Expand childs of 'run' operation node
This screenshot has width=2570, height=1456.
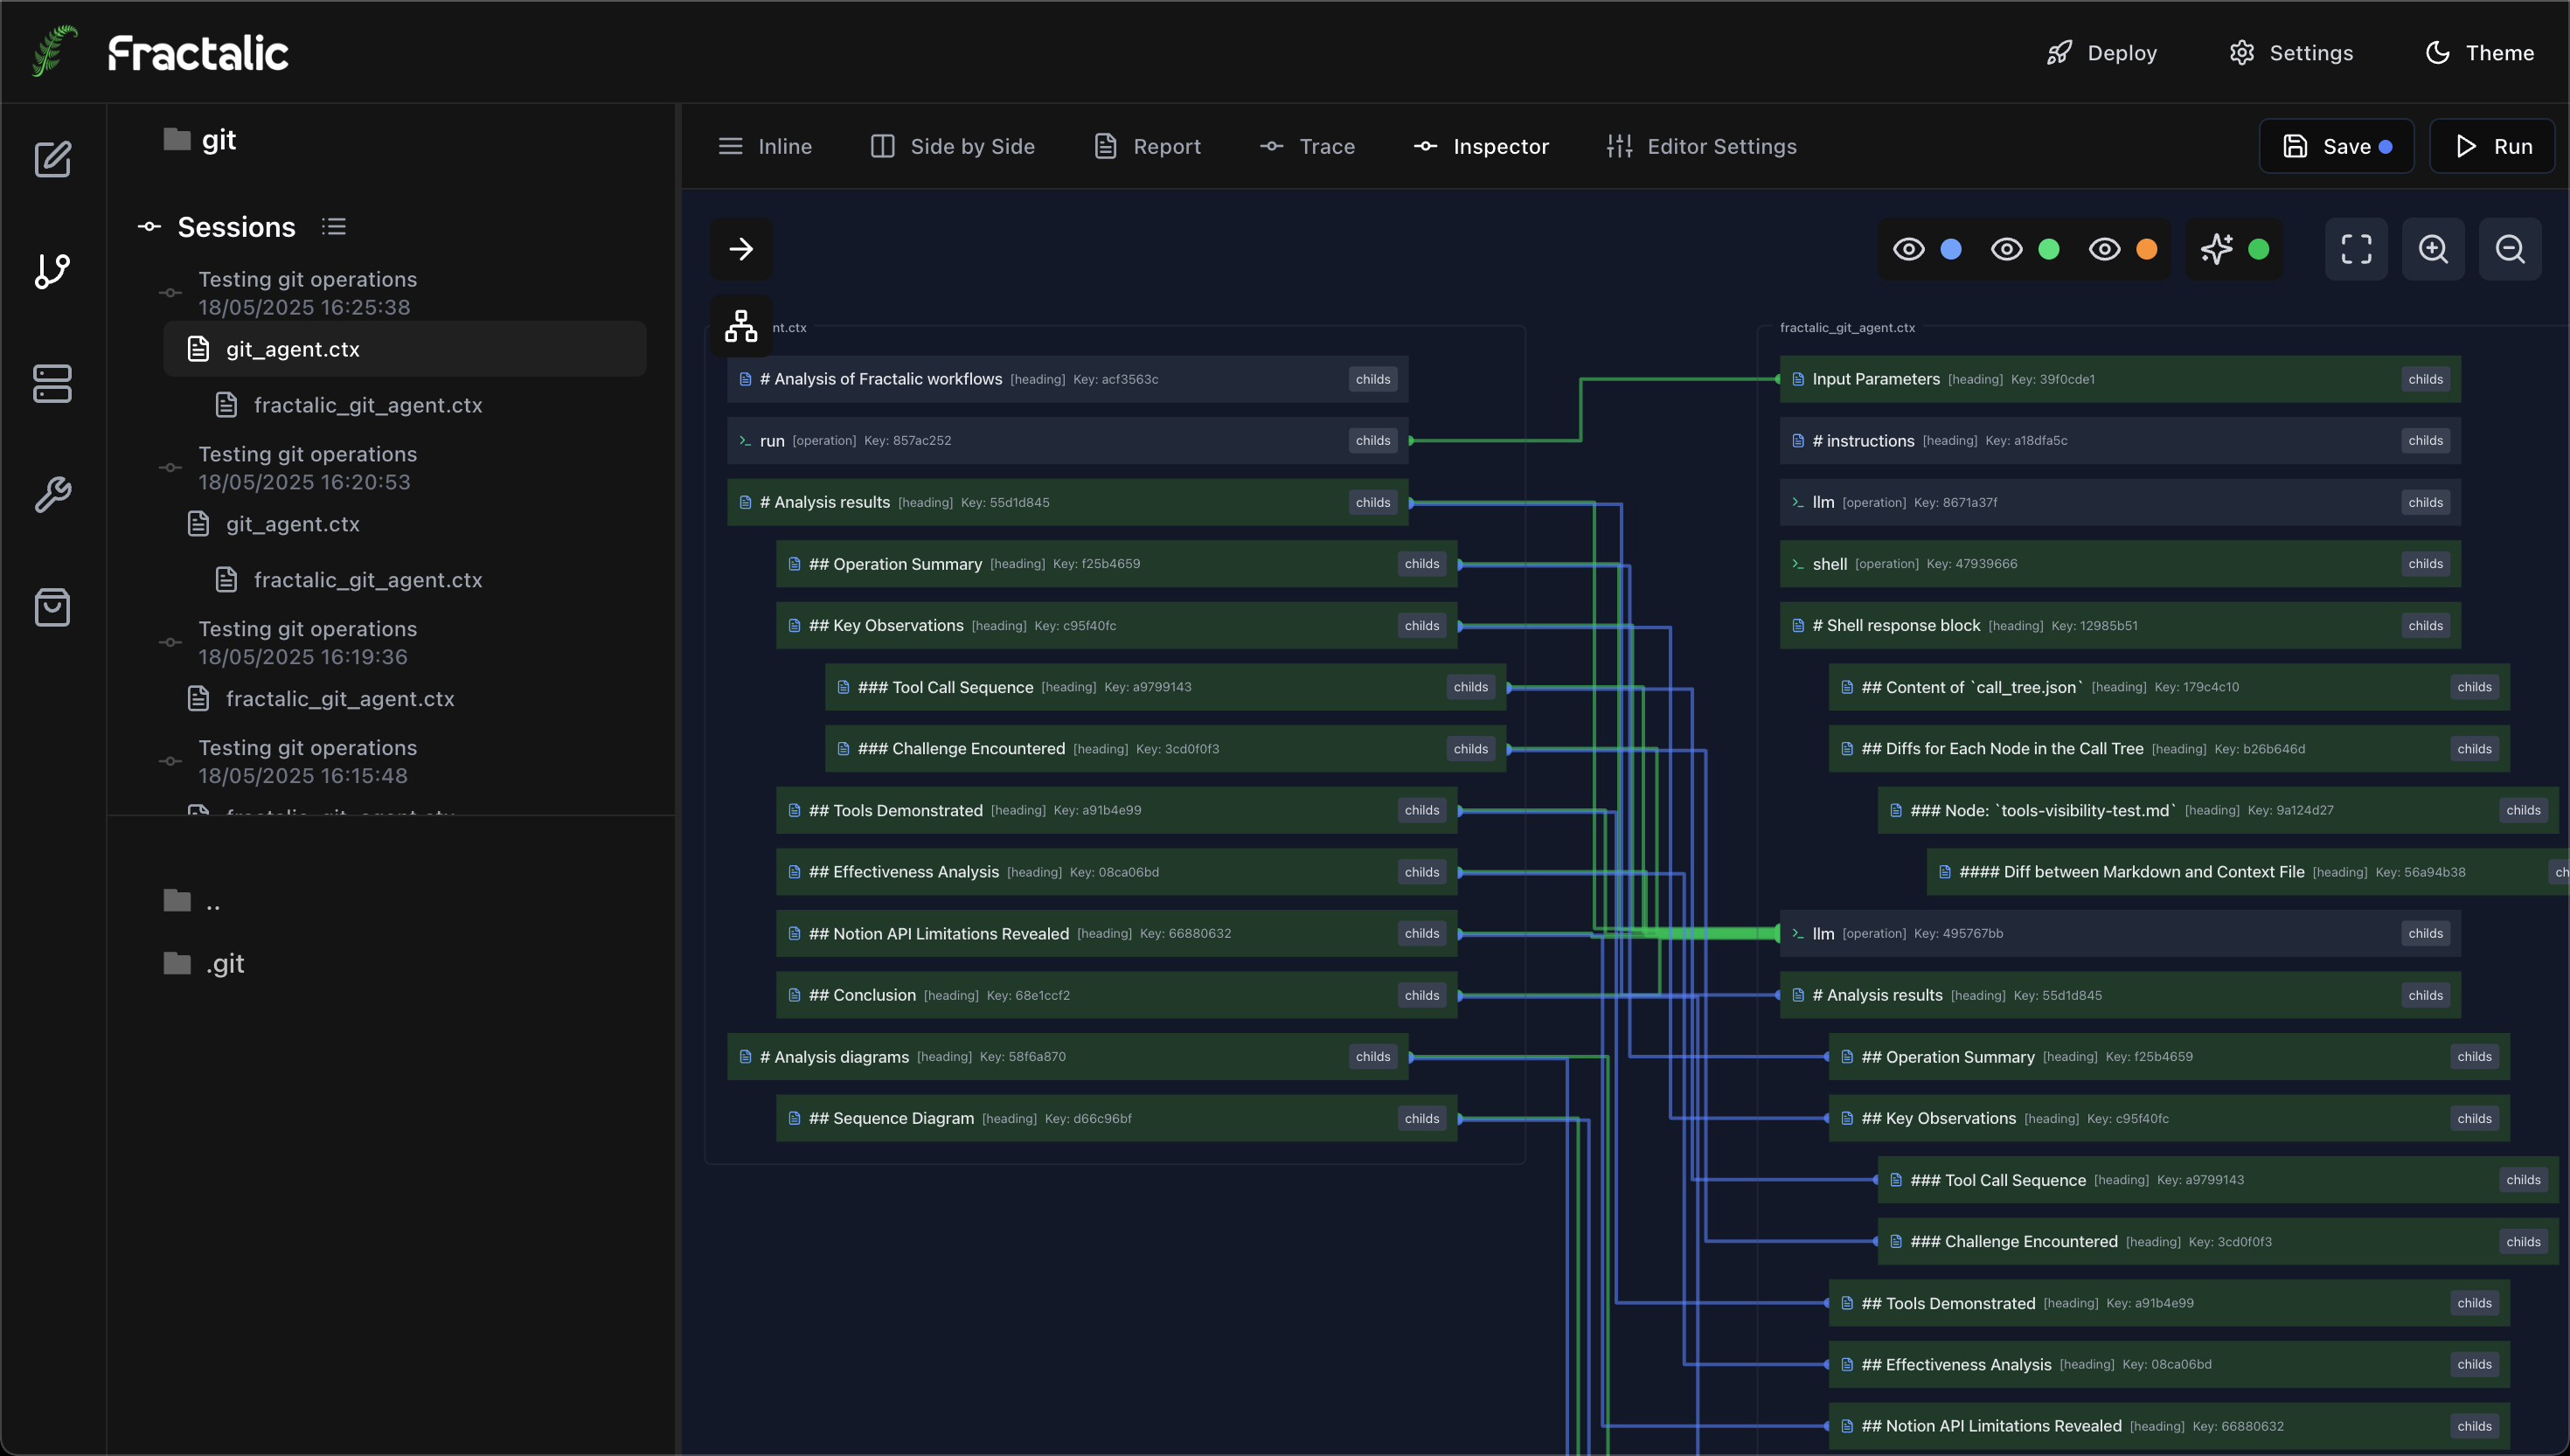tap(1373, 441)
